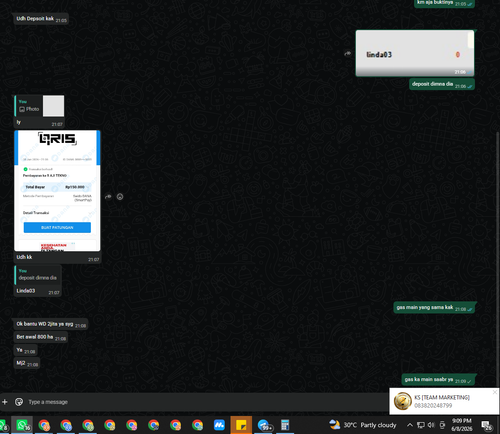This screenshot has width=500, height=434.
Task: Open the blue M app in taskbar
Action: 219,425
